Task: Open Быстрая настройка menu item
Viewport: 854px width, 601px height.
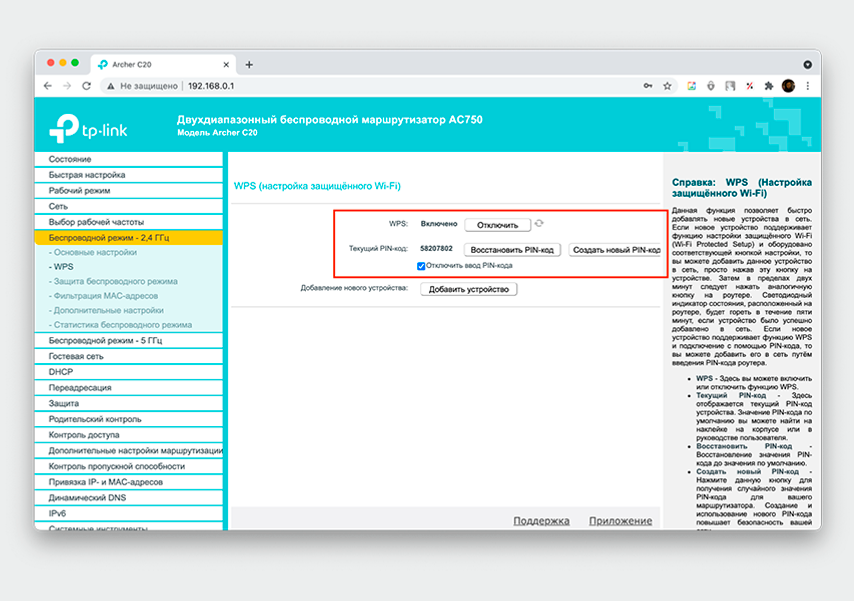Action: (129, 175)
